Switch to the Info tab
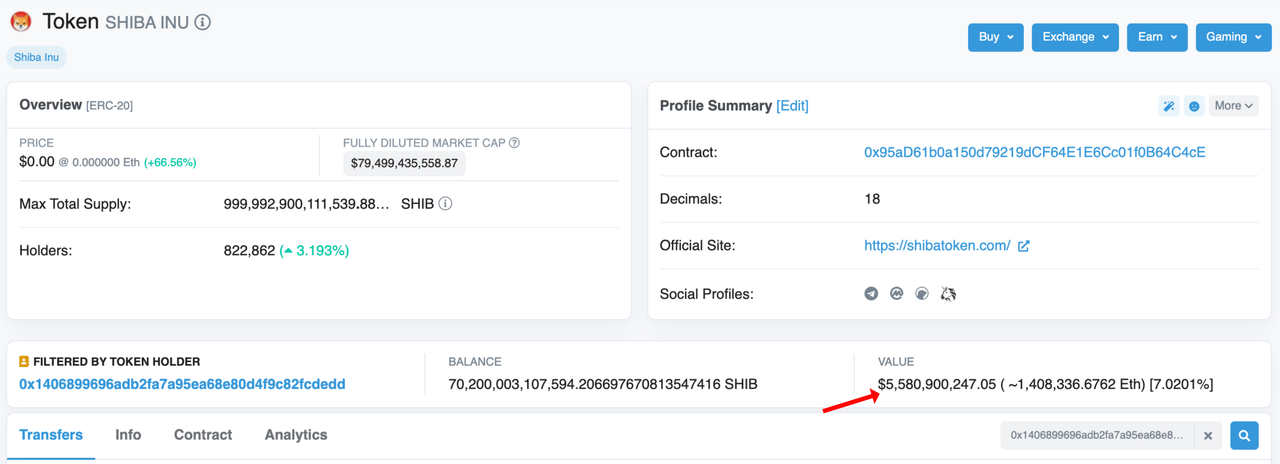Image resolution: width=1280 pixels, height=464 pixels. click(128, 435)
